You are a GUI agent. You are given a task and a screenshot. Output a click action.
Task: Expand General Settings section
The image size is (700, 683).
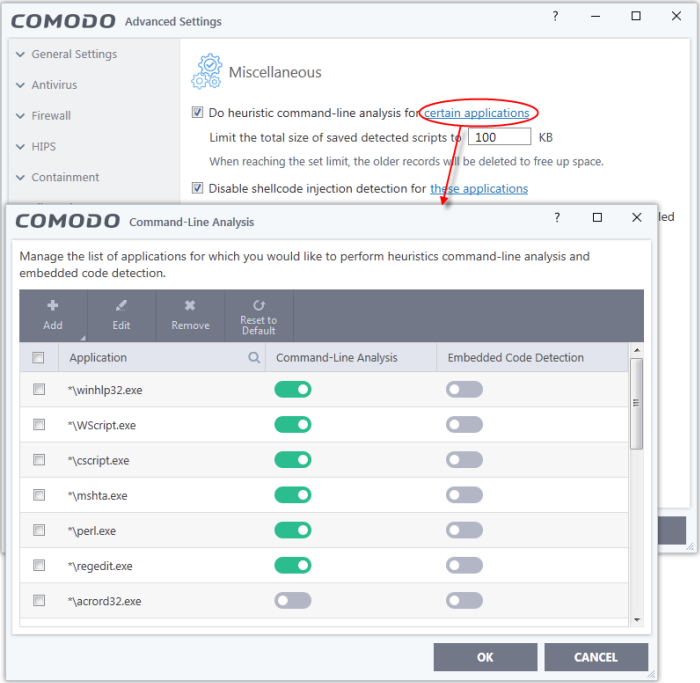click(67, 54)
